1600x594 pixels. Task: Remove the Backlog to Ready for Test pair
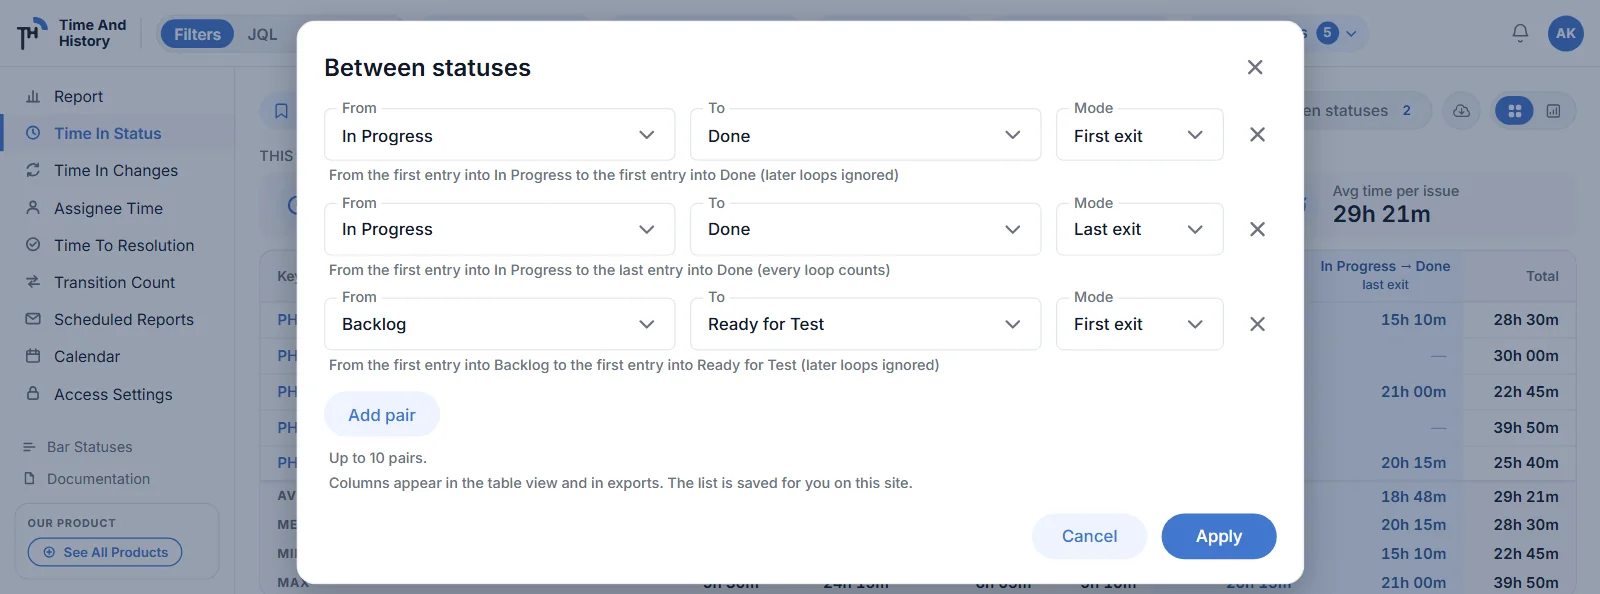coord(1258,324)
